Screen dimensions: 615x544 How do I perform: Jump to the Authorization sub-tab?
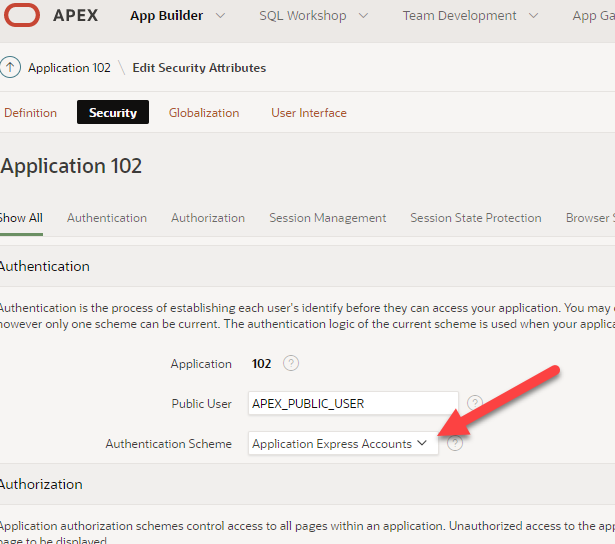[x=208, y=218]
